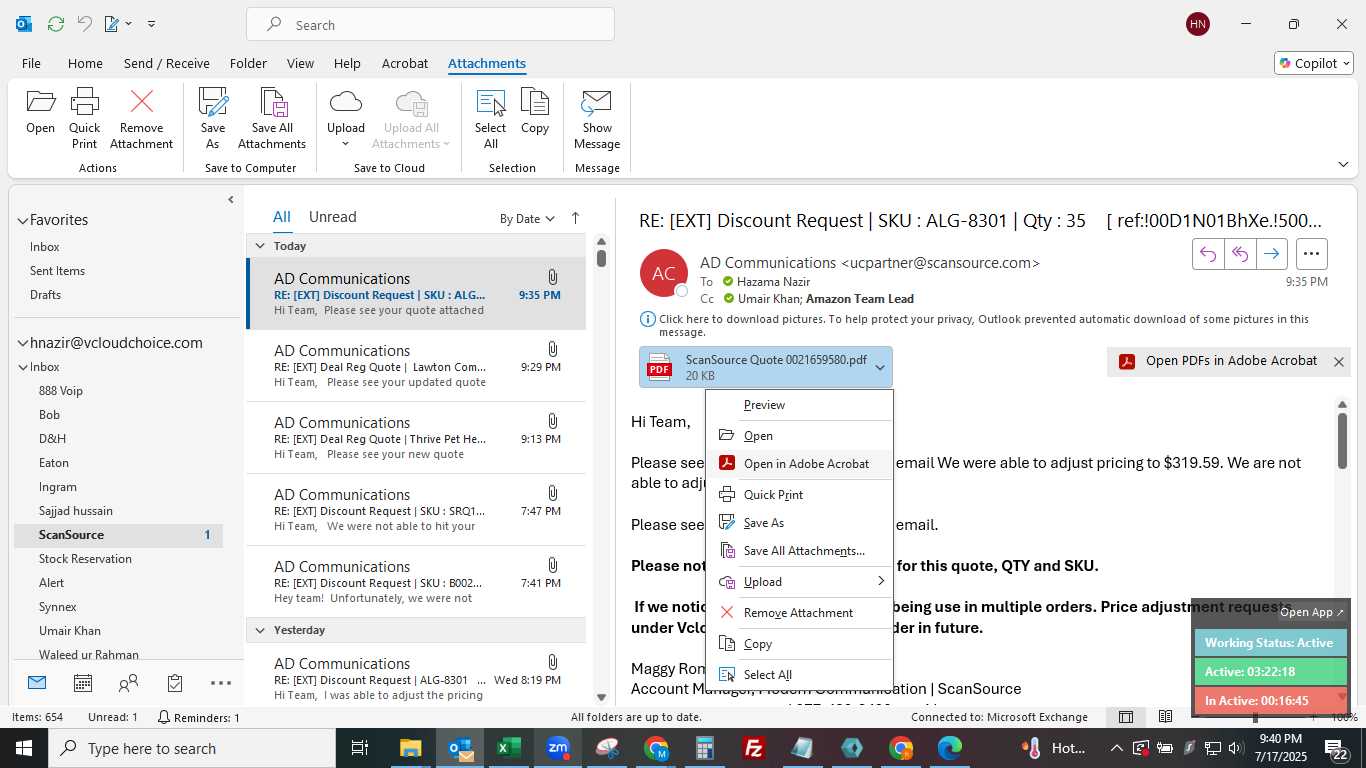Open the People view icon
This screenshot has width=1366, height=768.
(x=129, y=683)
